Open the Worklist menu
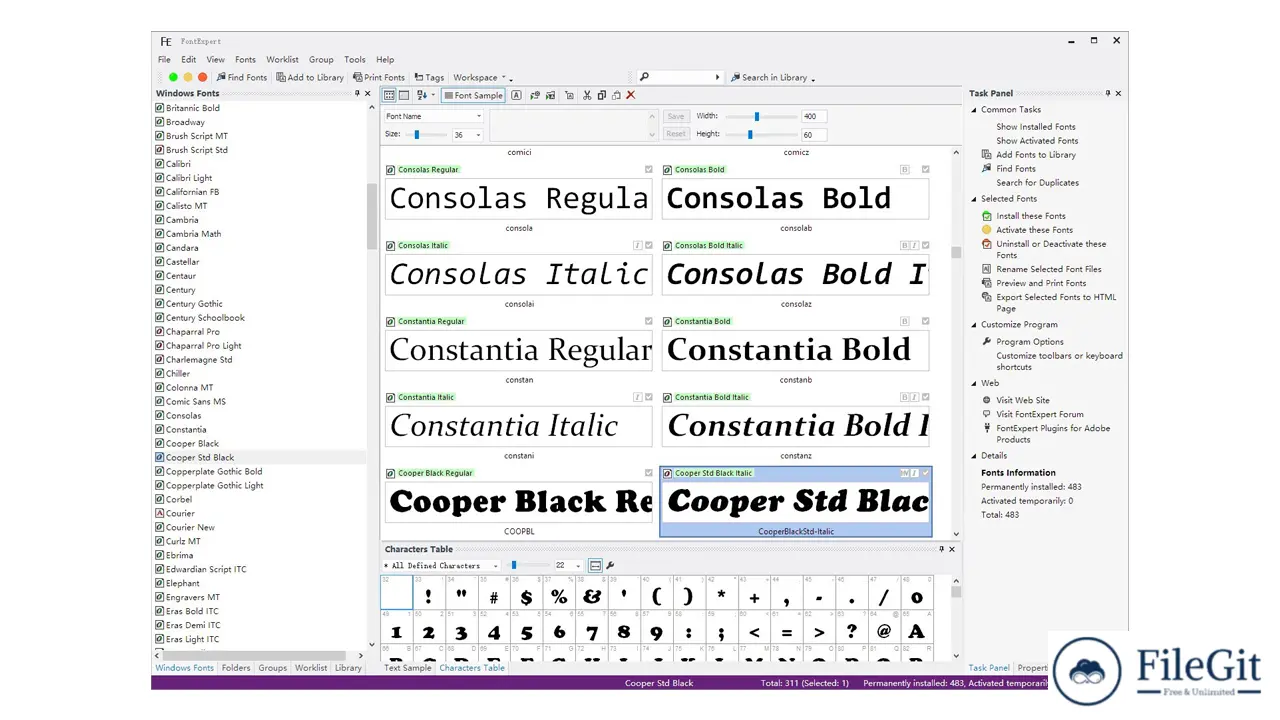This screenshot has height=720, width=1280. [282, 59]
